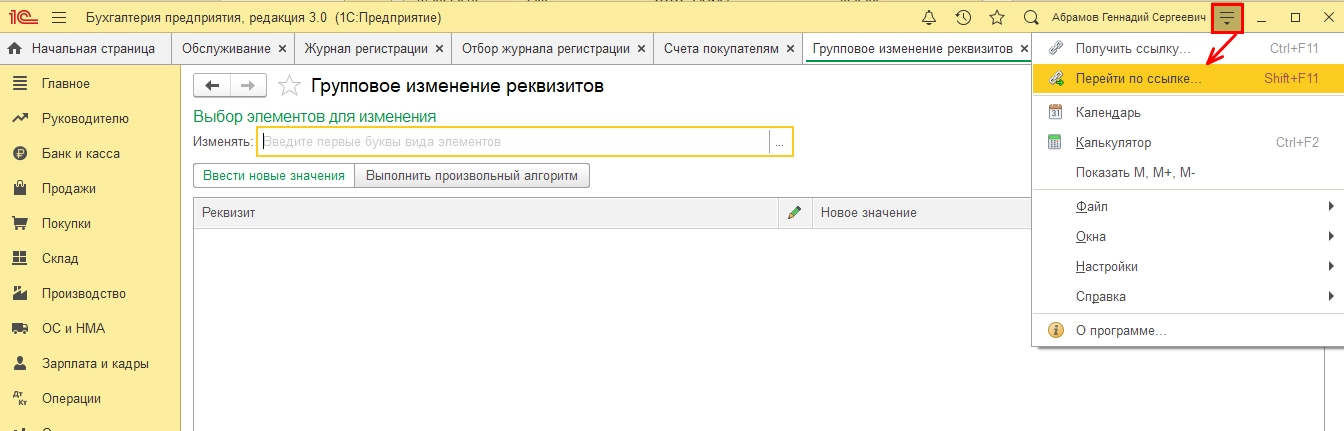Image resolution: width=1344 pixels, height=431 pixels.
Task: Open Банк и касса section
Action: 81,154
